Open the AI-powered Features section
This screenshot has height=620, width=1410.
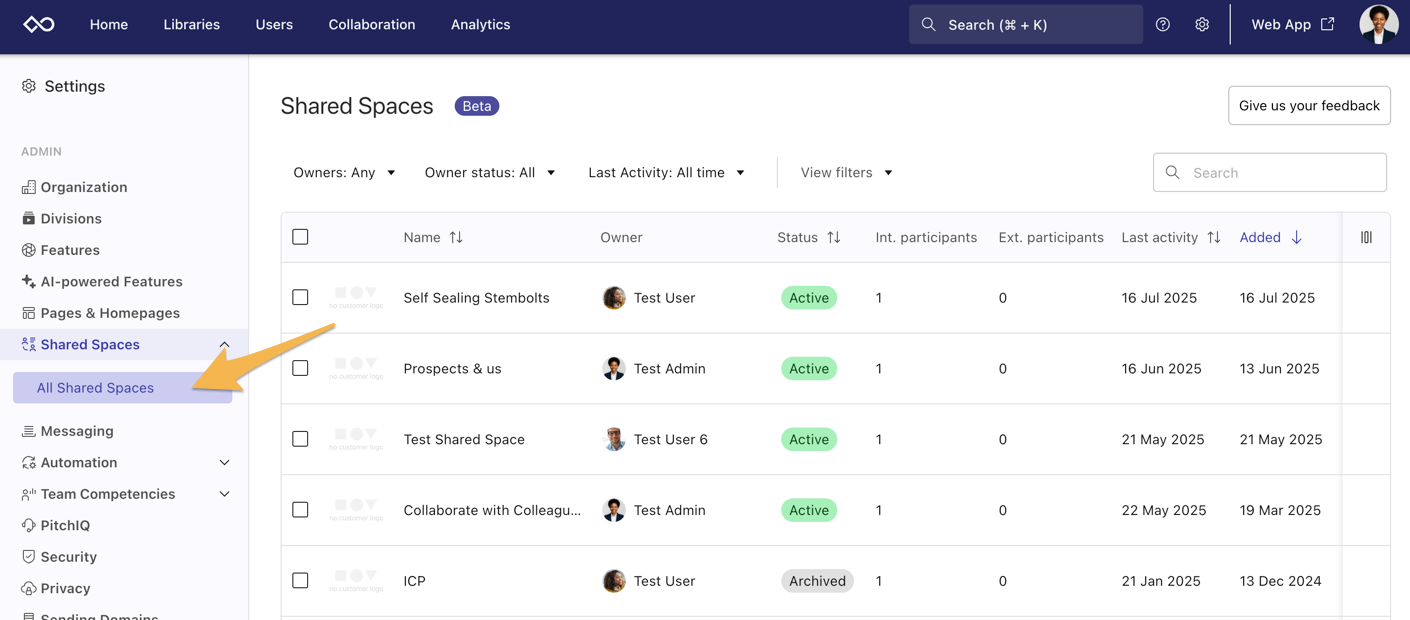110,281
